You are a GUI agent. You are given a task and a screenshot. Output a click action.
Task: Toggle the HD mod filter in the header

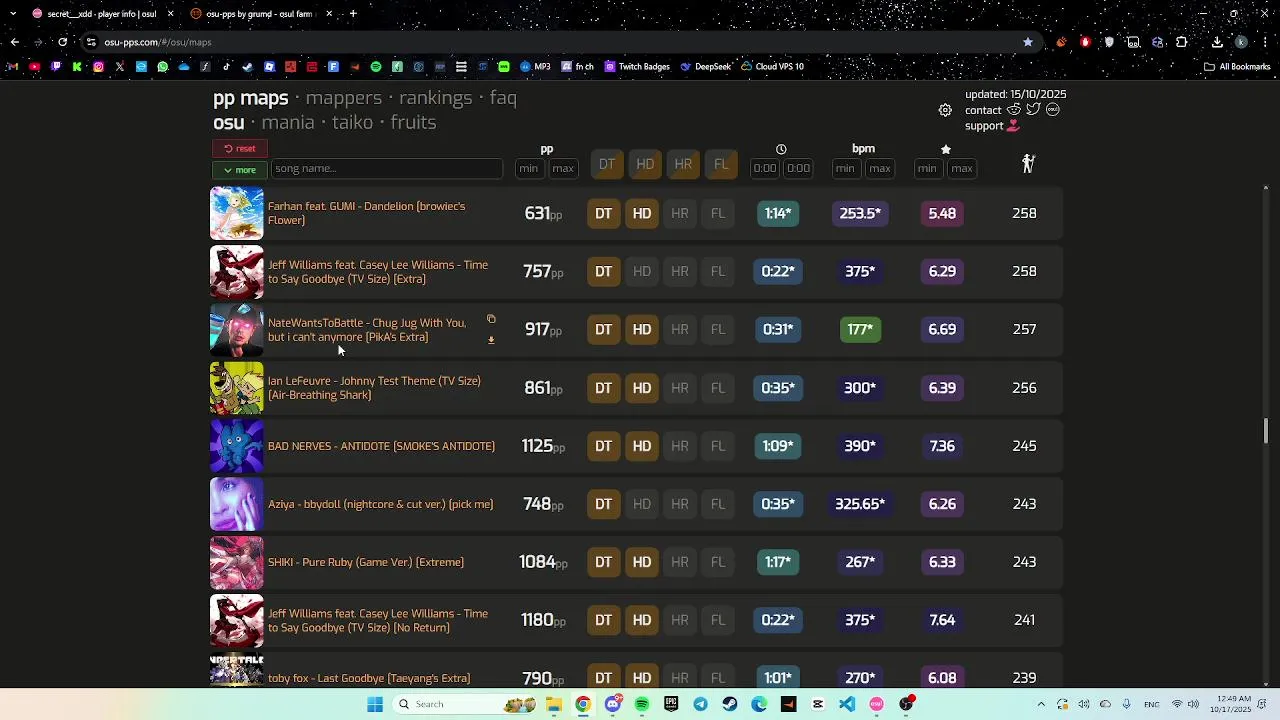645,164
